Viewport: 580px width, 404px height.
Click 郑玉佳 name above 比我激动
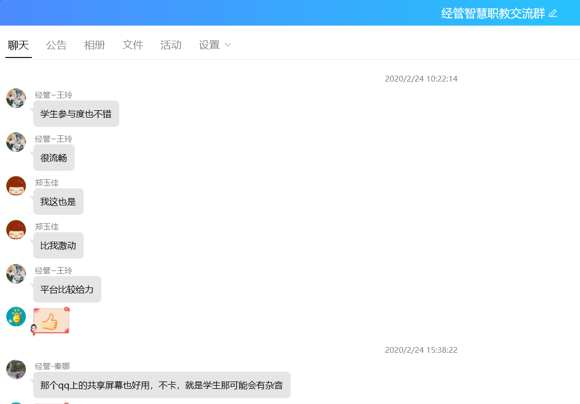[x=47, y=227]
